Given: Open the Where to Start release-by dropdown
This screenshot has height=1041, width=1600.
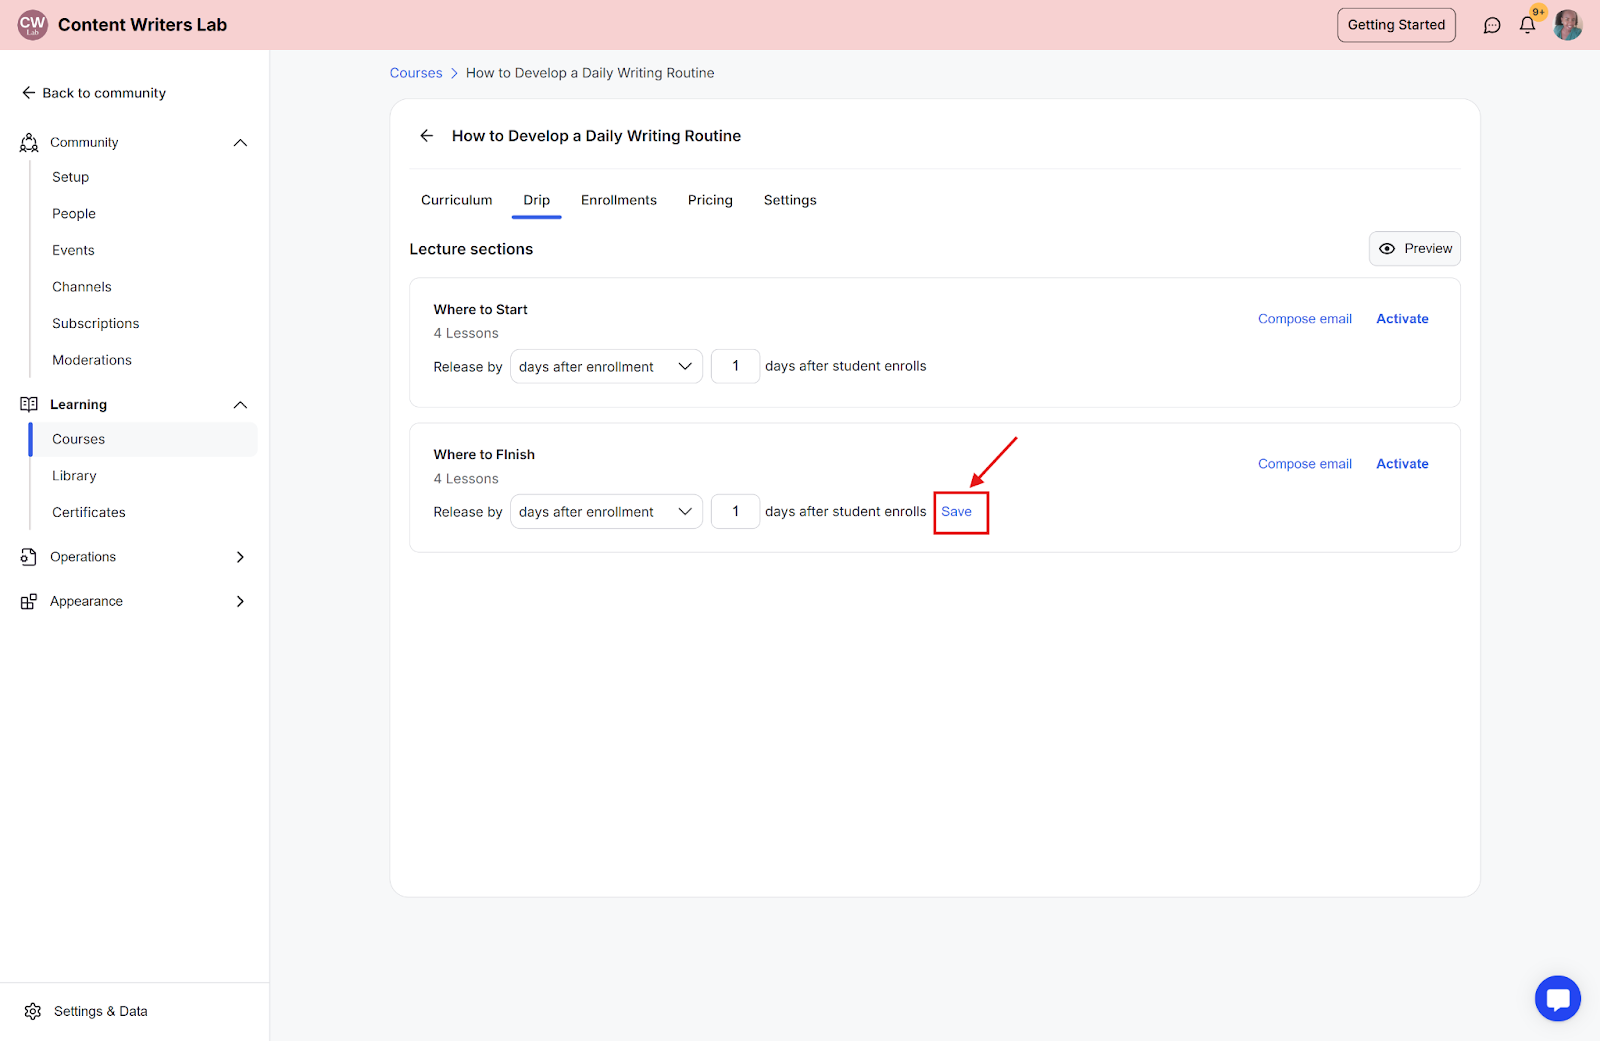Looking at the screenshot, I should click(x=606, y=367).
